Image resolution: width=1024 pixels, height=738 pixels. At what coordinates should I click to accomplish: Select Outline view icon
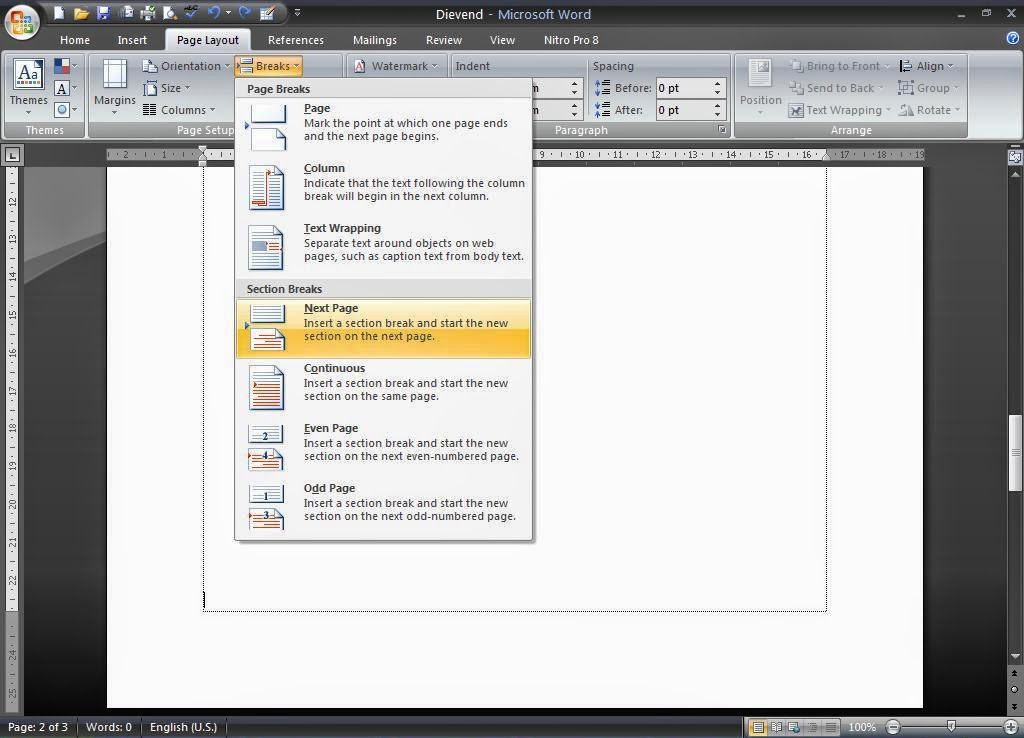(812, 727)
